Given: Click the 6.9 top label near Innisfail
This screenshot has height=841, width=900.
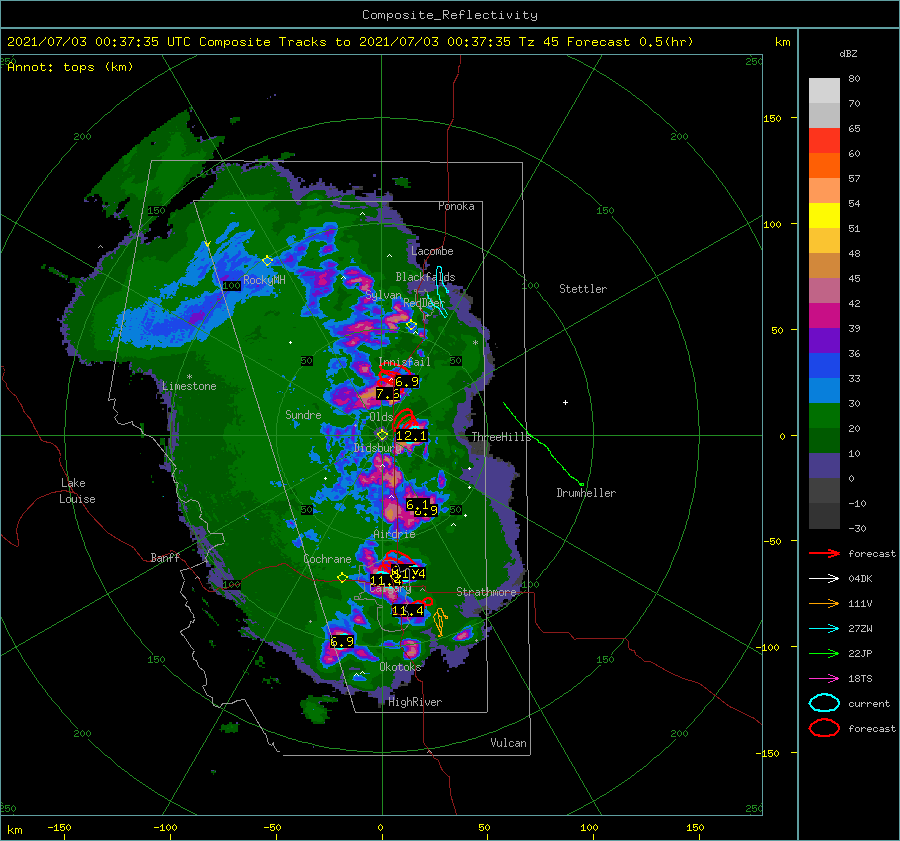Looking at the screenshot, I should pos(407,382).
